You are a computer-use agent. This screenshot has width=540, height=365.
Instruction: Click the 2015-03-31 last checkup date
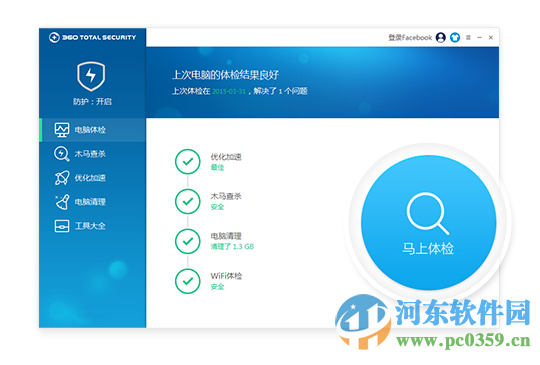[x=229, y=91]
